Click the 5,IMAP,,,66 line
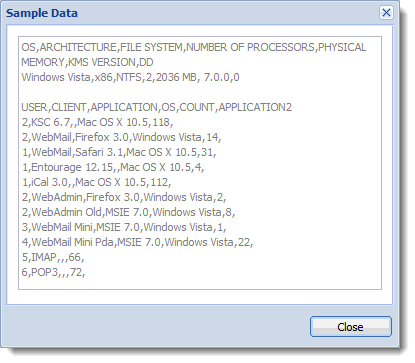415x363 pixels. [x=53, y=257]
